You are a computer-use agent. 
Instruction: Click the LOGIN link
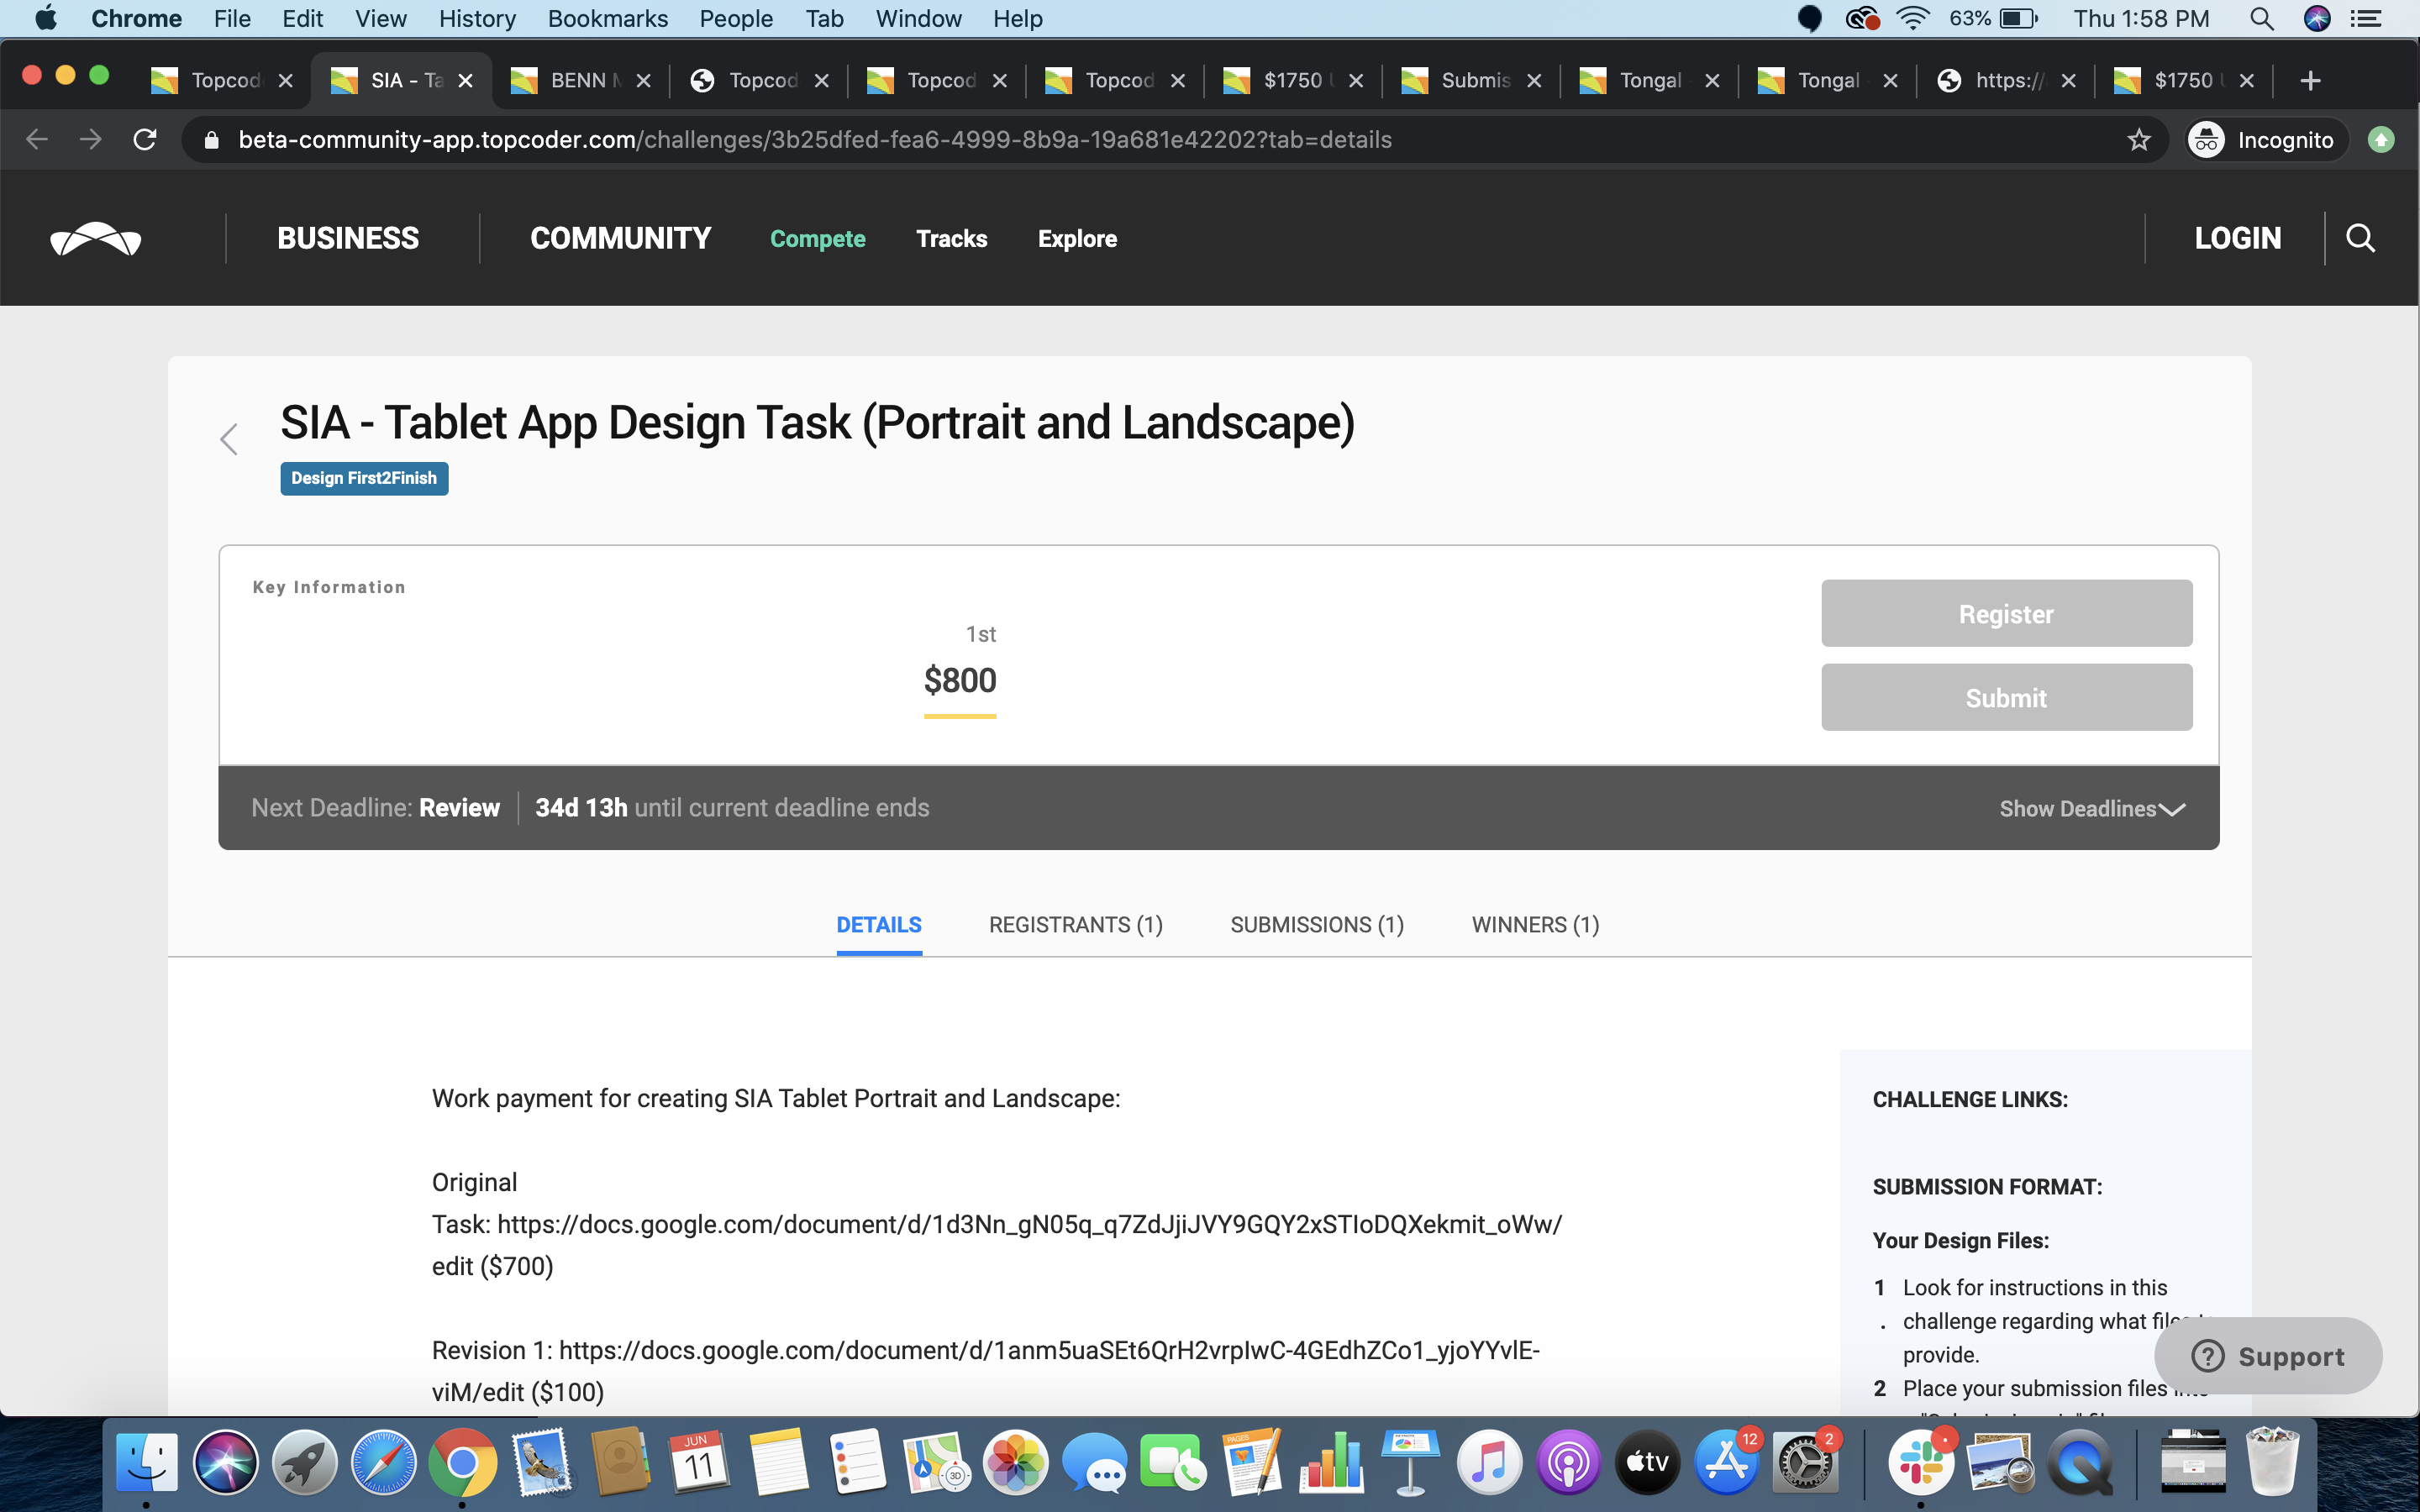pyautogui.click(x=2237, y=238)
